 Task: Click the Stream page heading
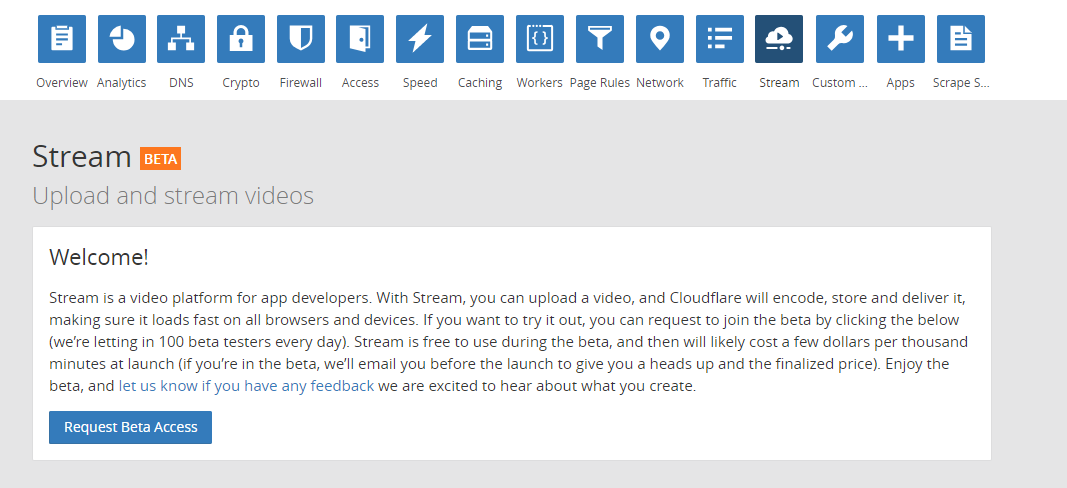click(82, 157)
